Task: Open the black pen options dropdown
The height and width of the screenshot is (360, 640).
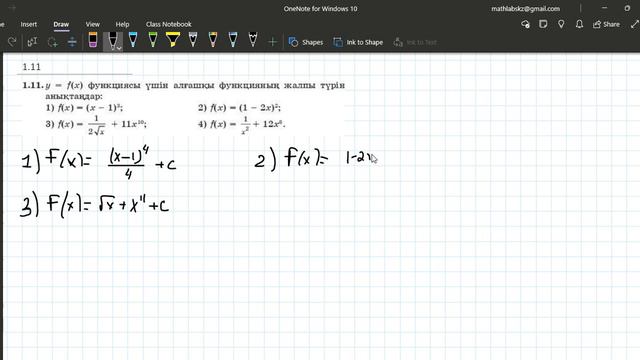Action: [119, 47]
